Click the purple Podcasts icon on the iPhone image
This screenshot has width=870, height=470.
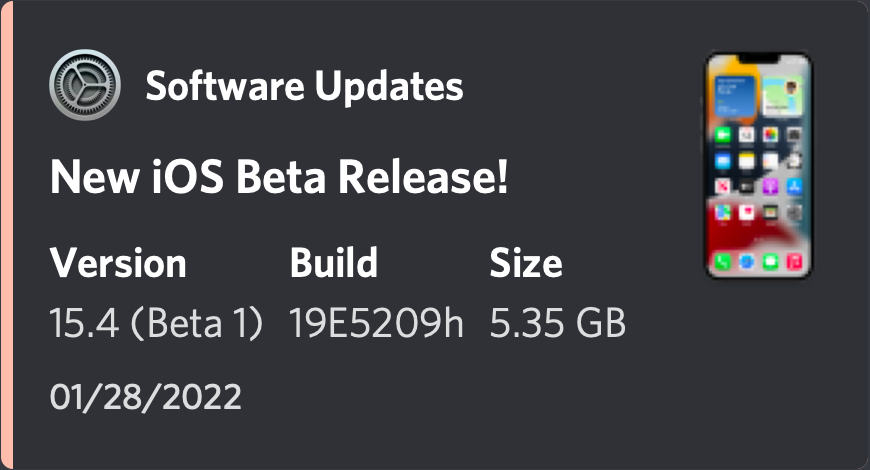click(x=770, y=187)
